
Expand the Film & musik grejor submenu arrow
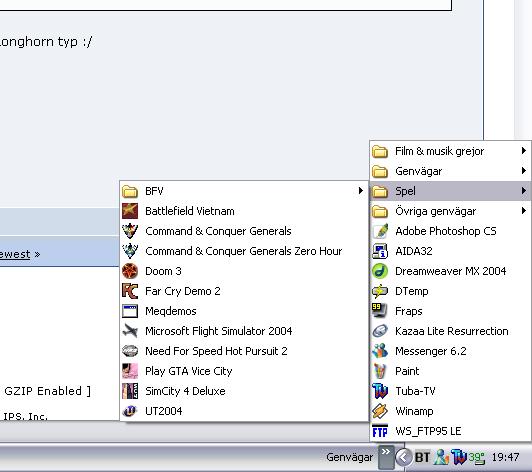pyautogui.click(x=524, y=151)
